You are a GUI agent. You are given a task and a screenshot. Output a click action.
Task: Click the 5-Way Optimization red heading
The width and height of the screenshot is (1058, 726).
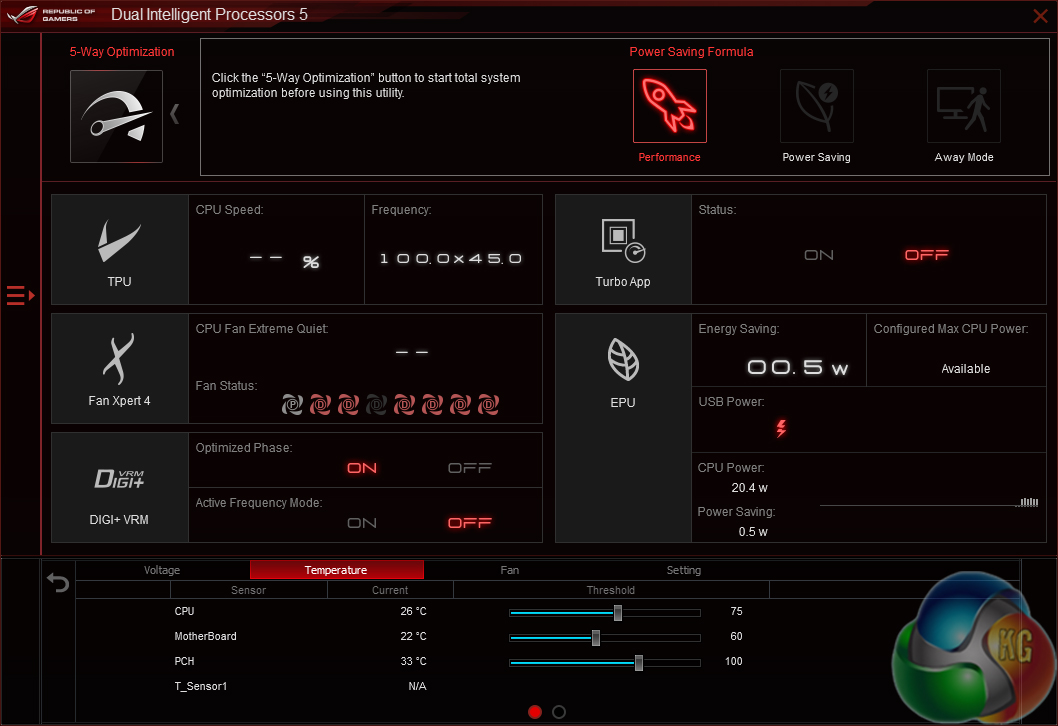pyautogui.click(x=121, y=52)
